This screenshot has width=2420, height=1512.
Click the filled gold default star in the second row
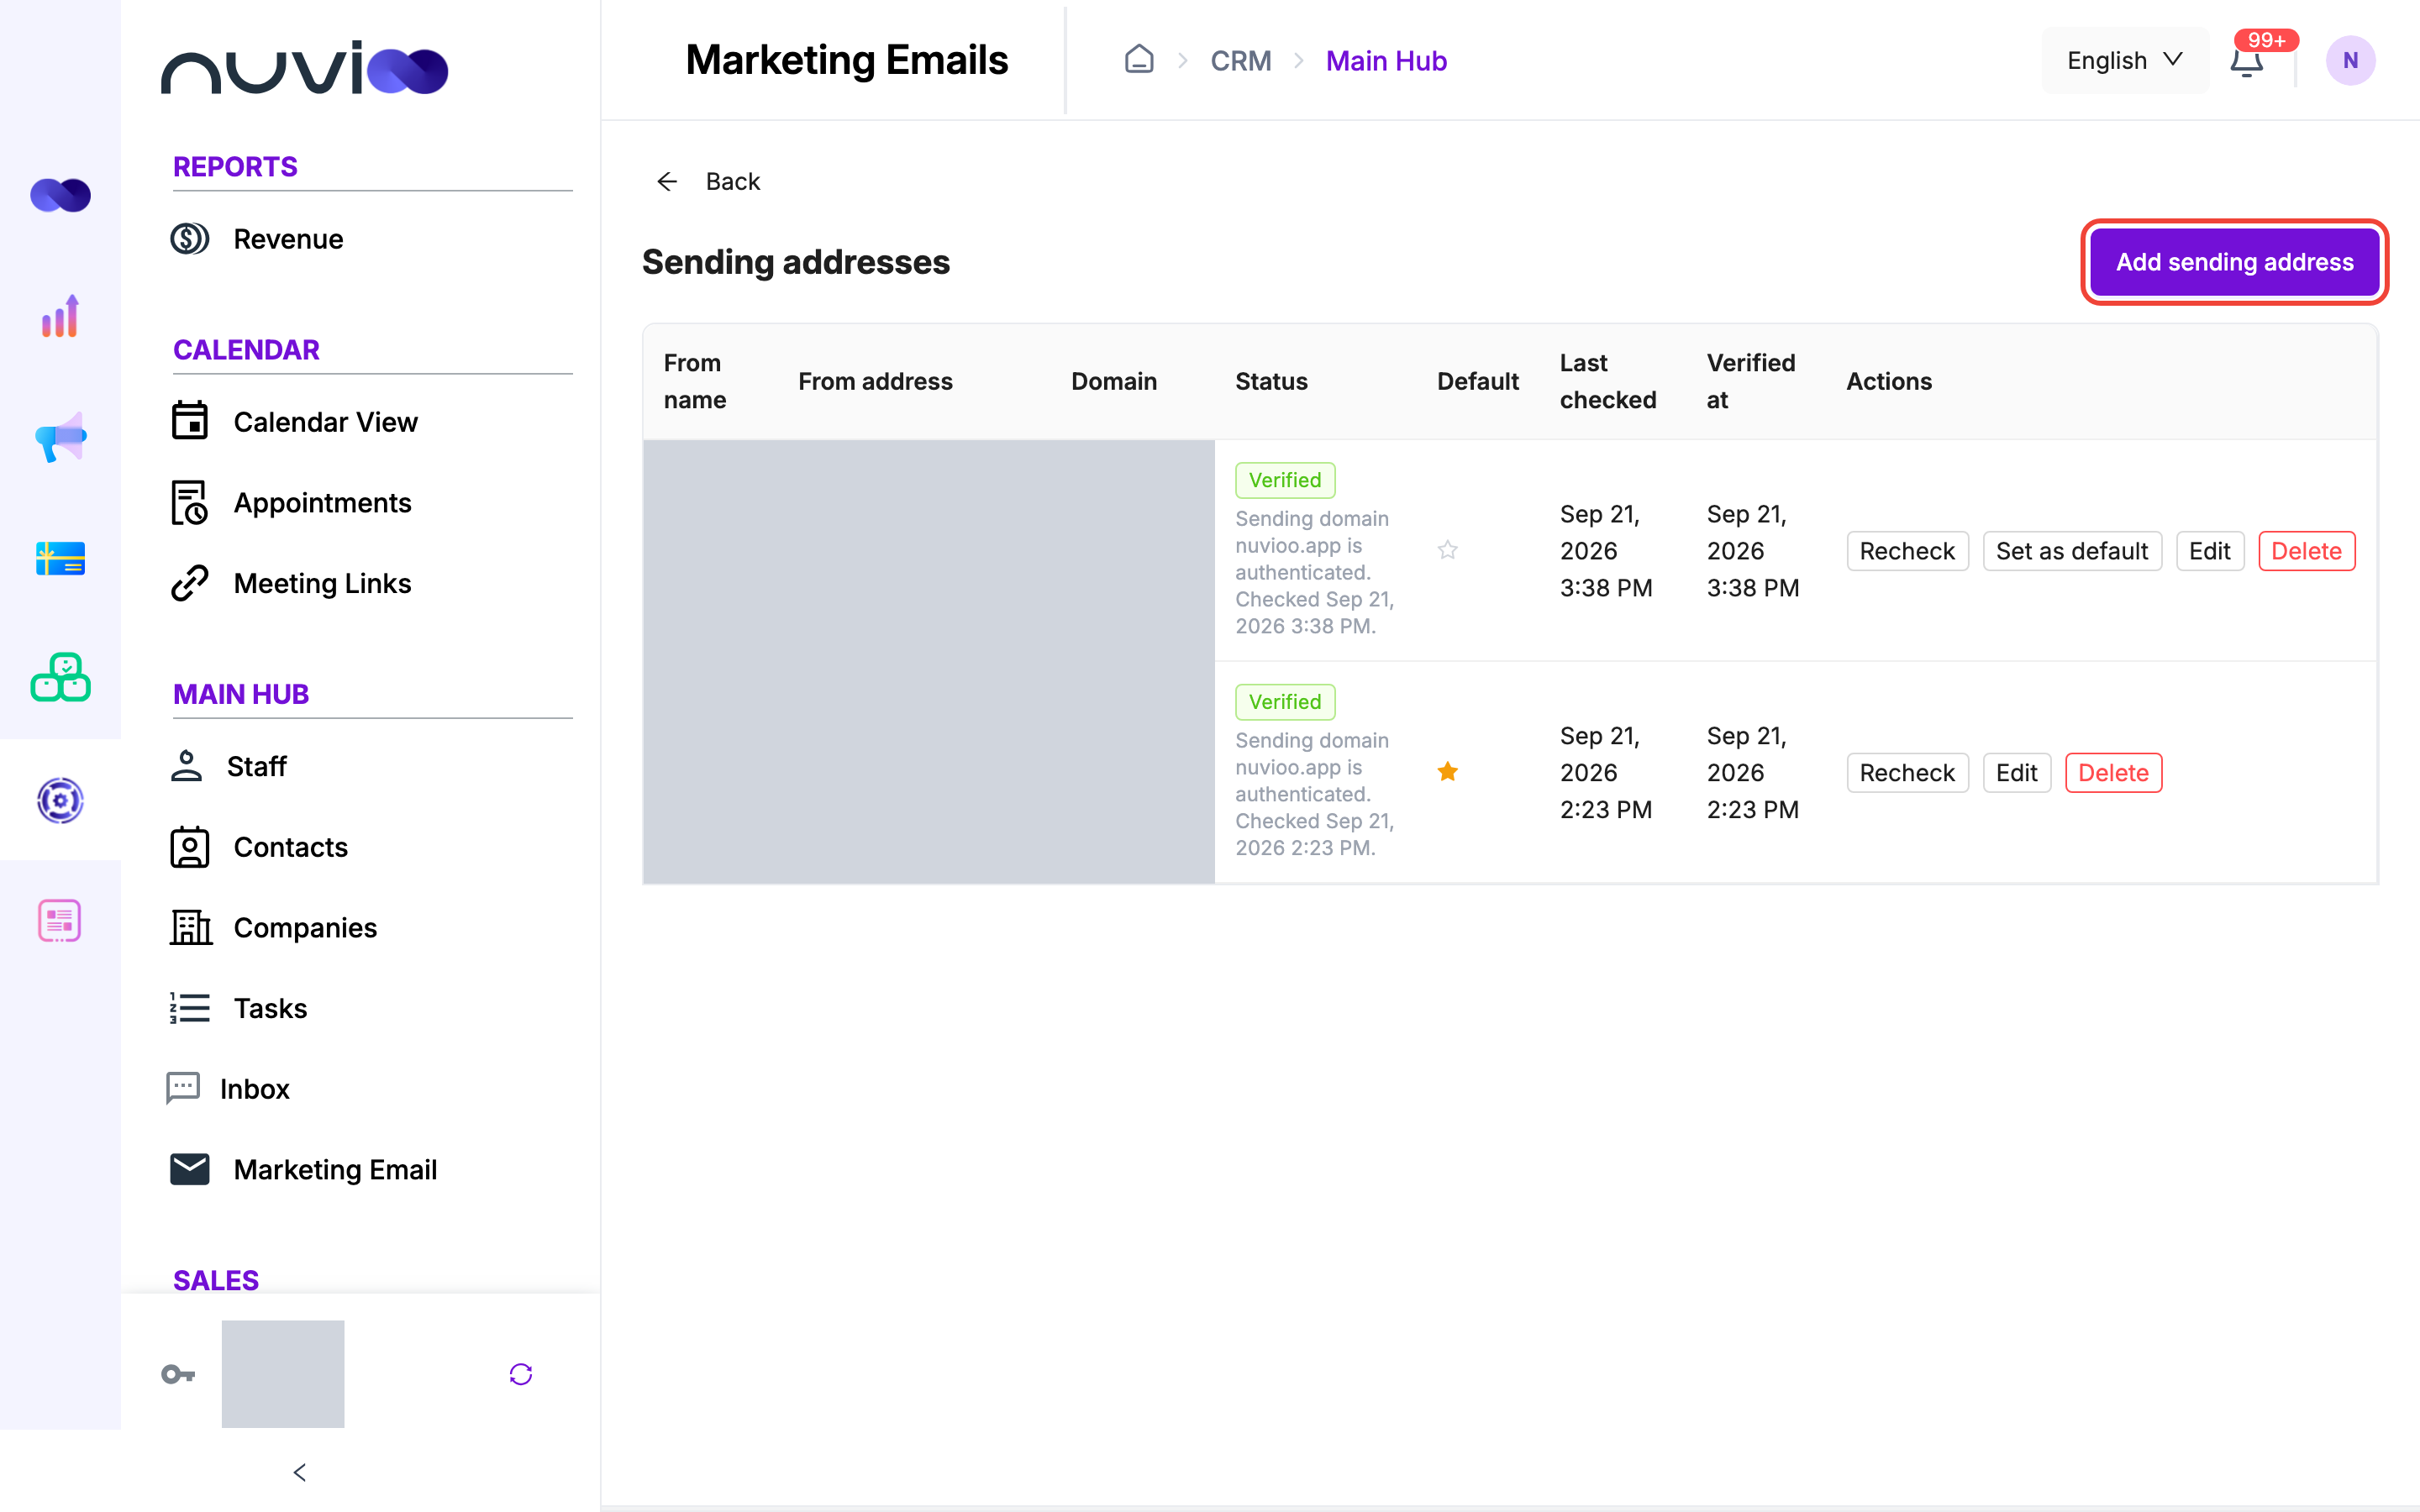pos(1447,772)
